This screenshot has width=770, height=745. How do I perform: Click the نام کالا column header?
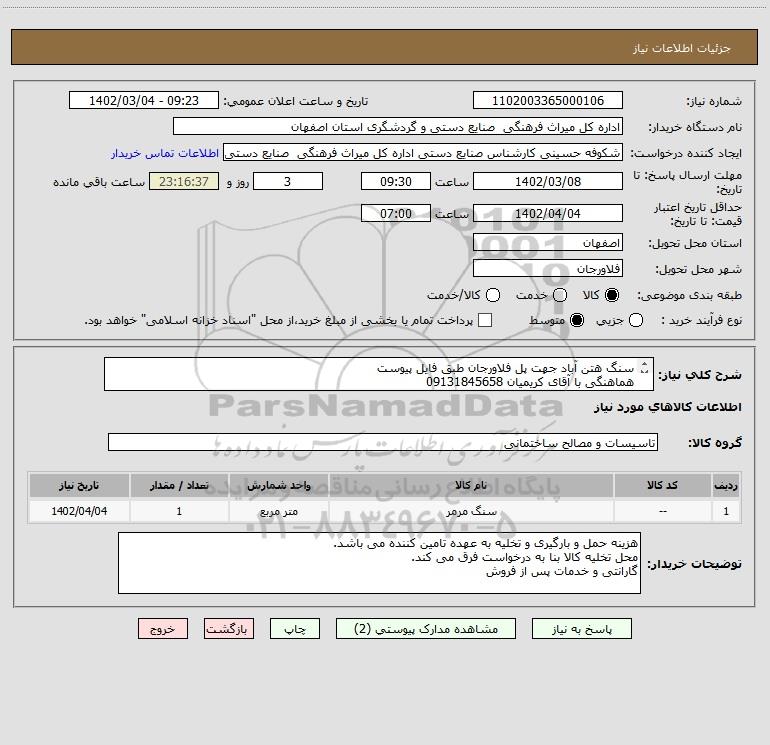tap(471, 485)
